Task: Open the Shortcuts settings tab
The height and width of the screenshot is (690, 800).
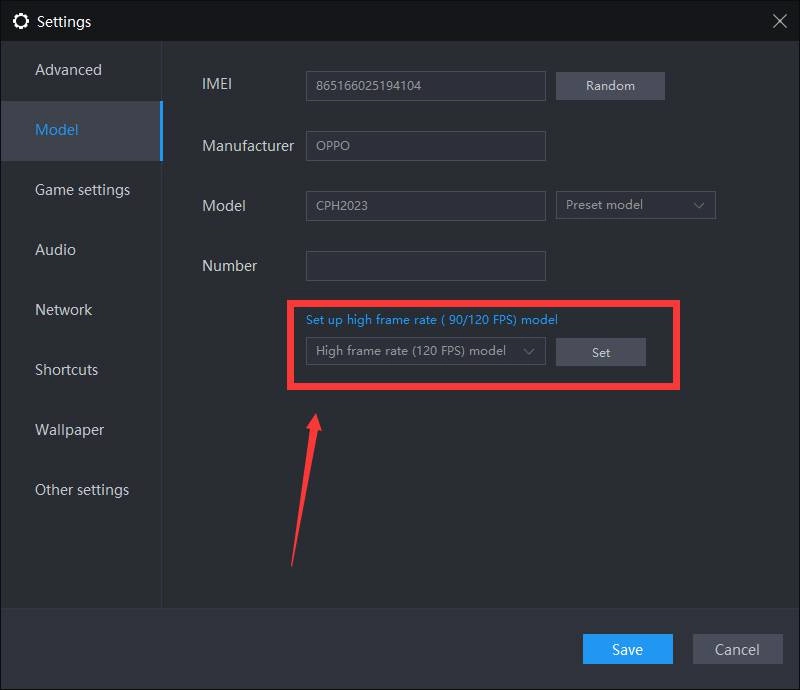Action: tap(66, 370)
